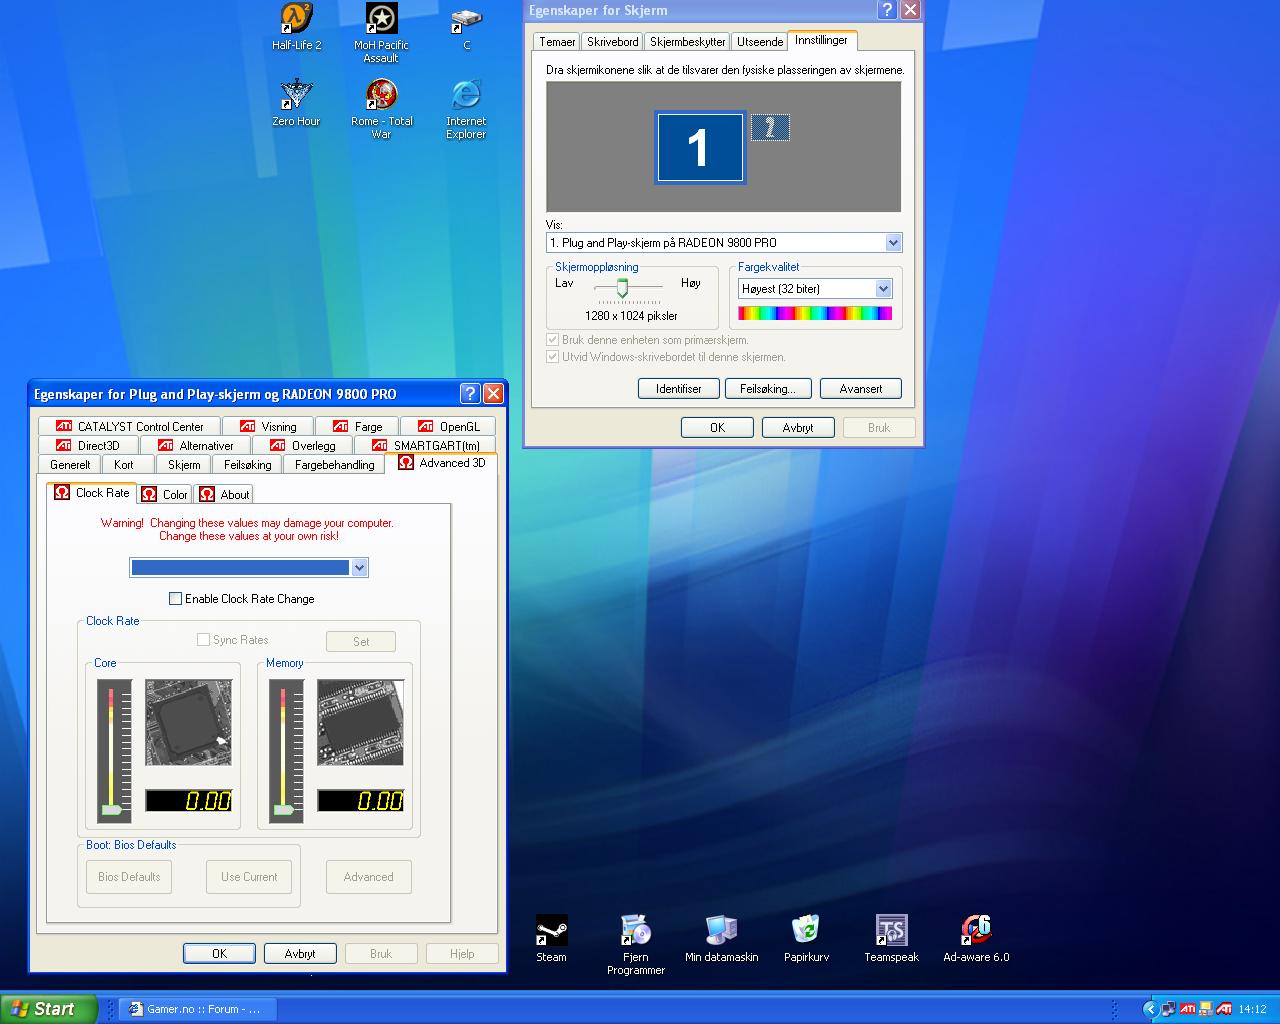Switch to the Temaer tab
Viewport: 1280px width, 1024px height.
(x=557, y=42)
